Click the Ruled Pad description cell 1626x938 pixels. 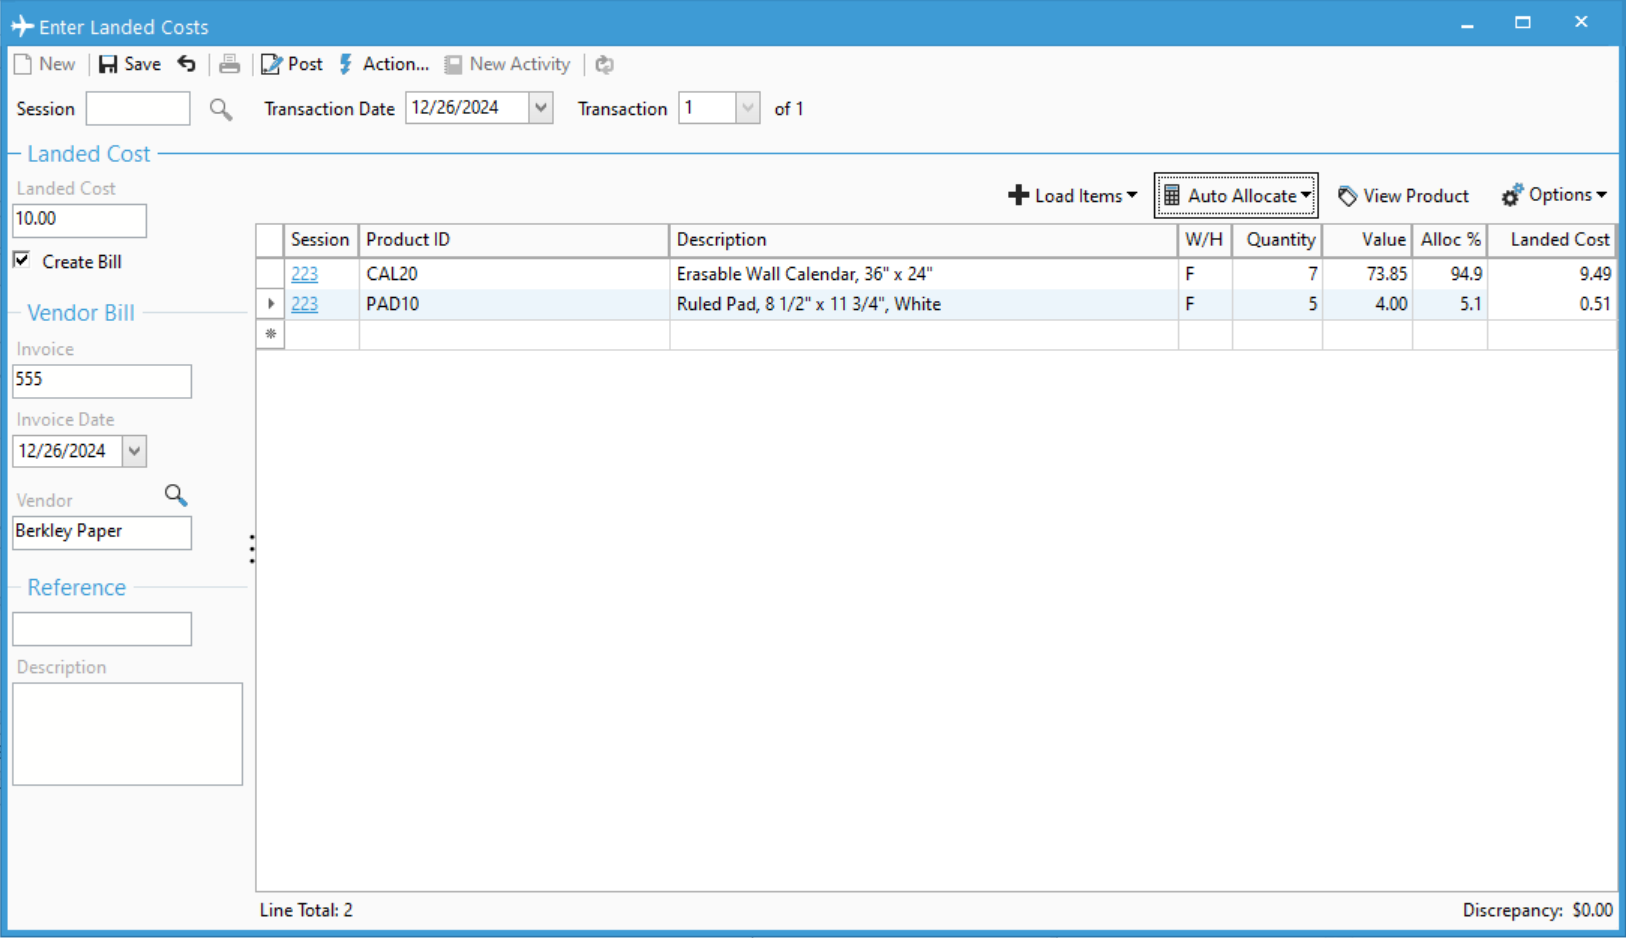[923, 304]
